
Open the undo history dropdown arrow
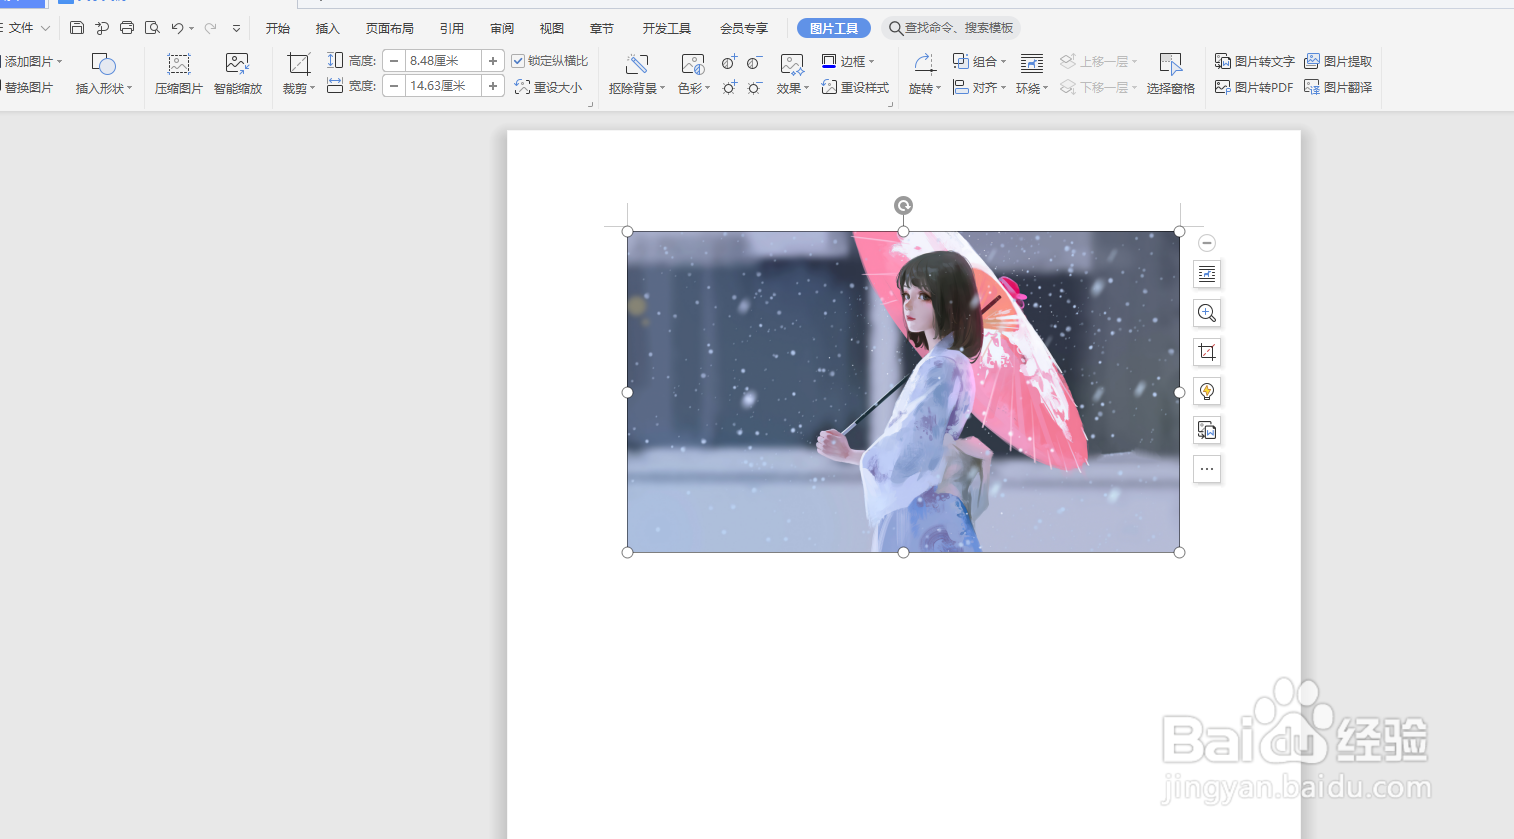pyautogui.click(x=191, y=29)
